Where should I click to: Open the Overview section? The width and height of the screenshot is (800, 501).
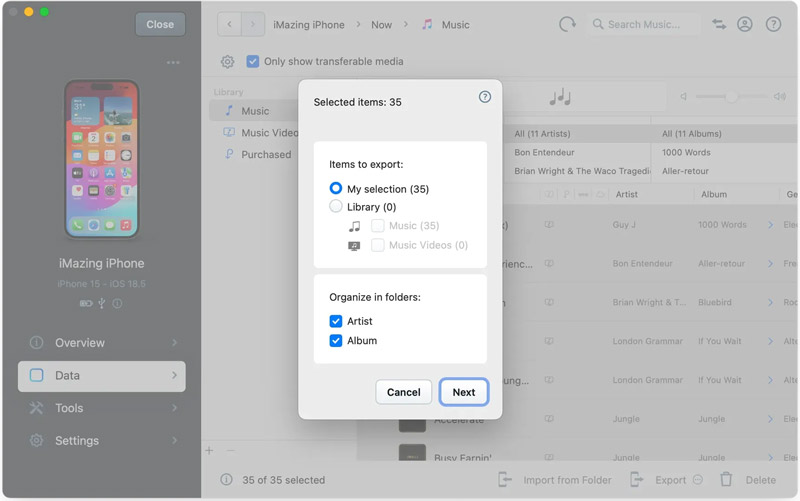(x=102, y=343)
